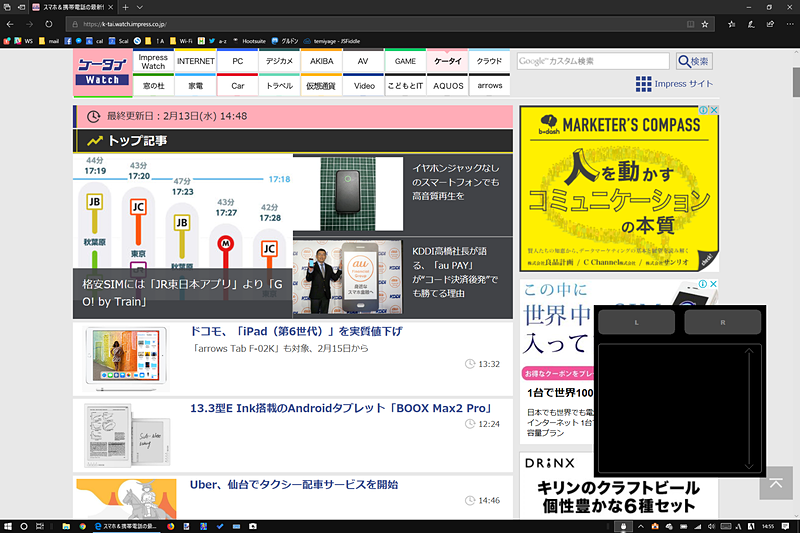Open the イヤホンジャックなし article headline
Image resolution: width=800 pixels, height=533 pixels.
tap(456, 182)
